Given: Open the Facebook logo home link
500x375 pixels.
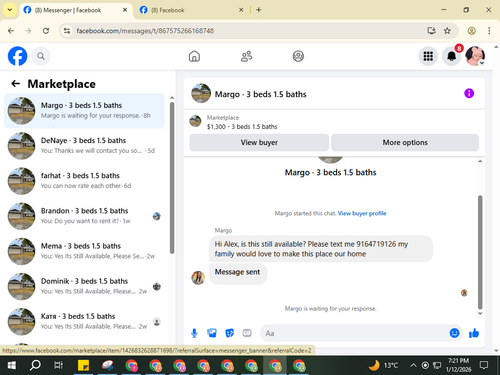Looking at the screenshot, I should coord(17,56).
